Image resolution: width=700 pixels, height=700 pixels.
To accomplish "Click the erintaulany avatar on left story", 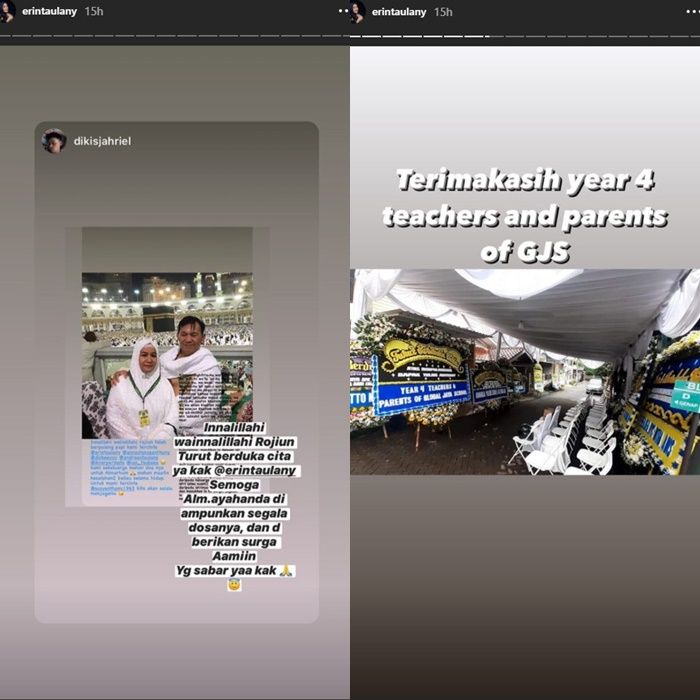I will 7,12.
